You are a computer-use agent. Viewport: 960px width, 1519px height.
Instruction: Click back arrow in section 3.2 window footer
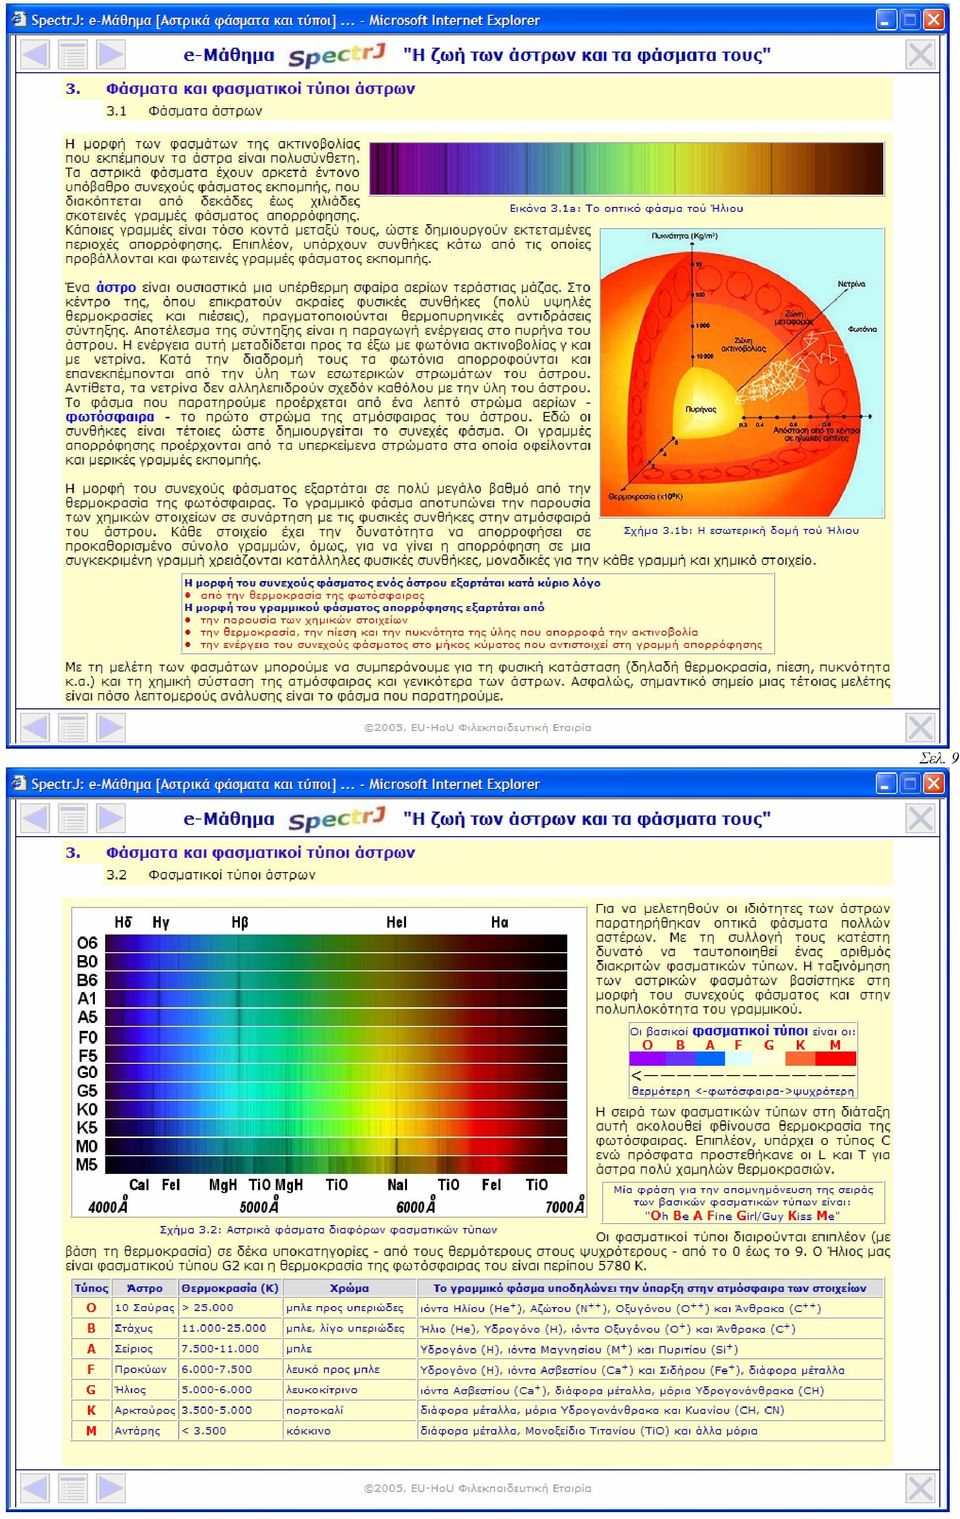pos(34,1488)
